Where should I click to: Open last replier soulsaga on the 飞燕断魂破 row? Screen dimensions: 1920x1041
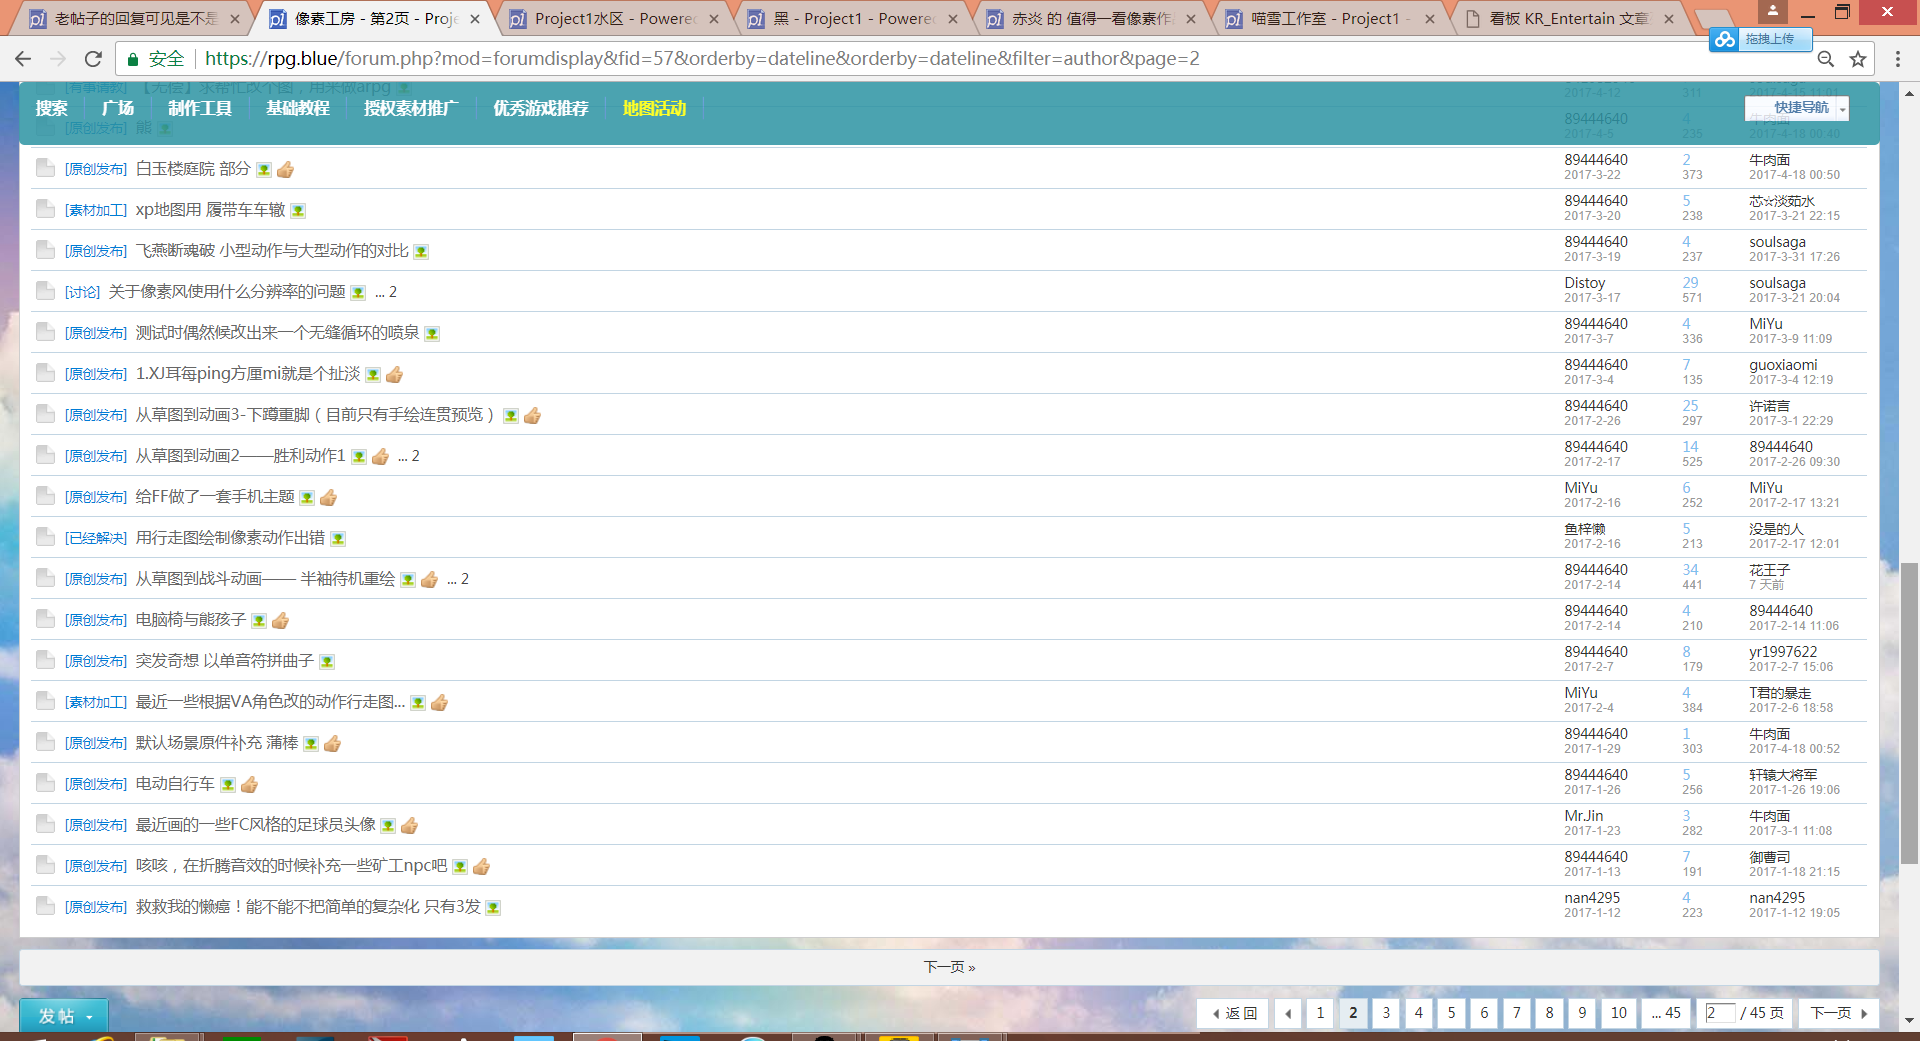1777,242
